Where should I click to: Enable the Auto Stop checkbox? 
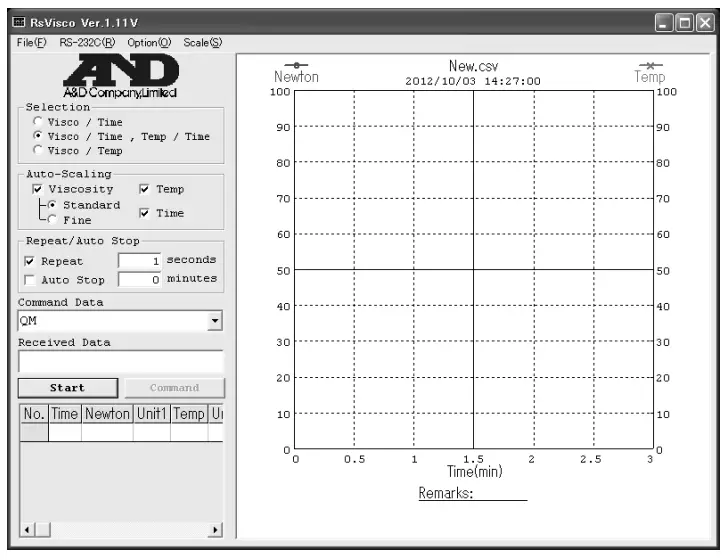[30, 280]
